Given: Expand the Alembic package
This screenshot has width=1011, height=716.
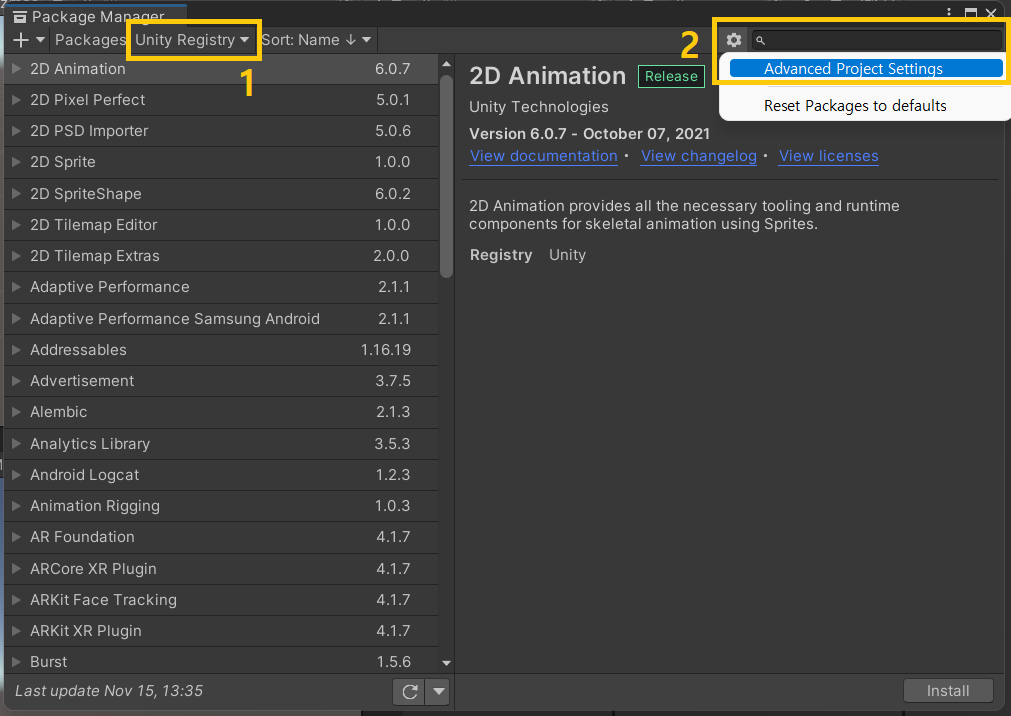Looking at the screenshot, I should tap(16, 412).
